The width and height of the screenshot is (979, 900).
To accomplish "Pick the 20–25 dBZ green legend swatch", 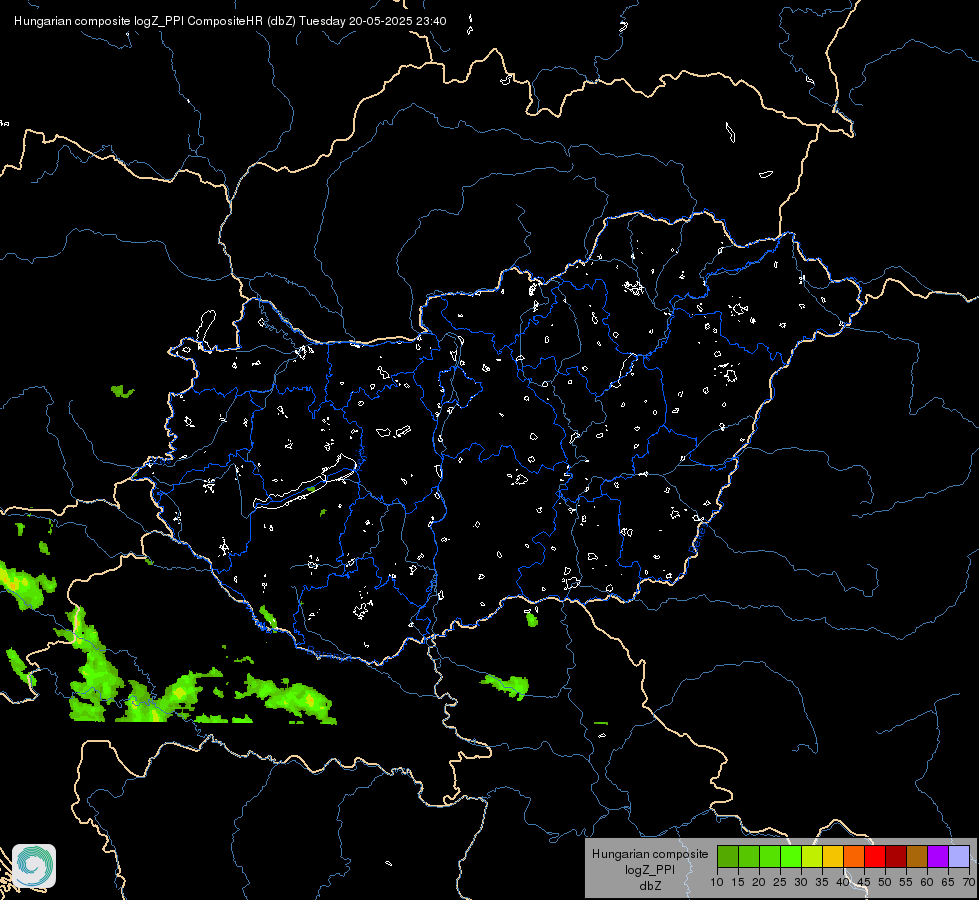I will click(770, 856).
